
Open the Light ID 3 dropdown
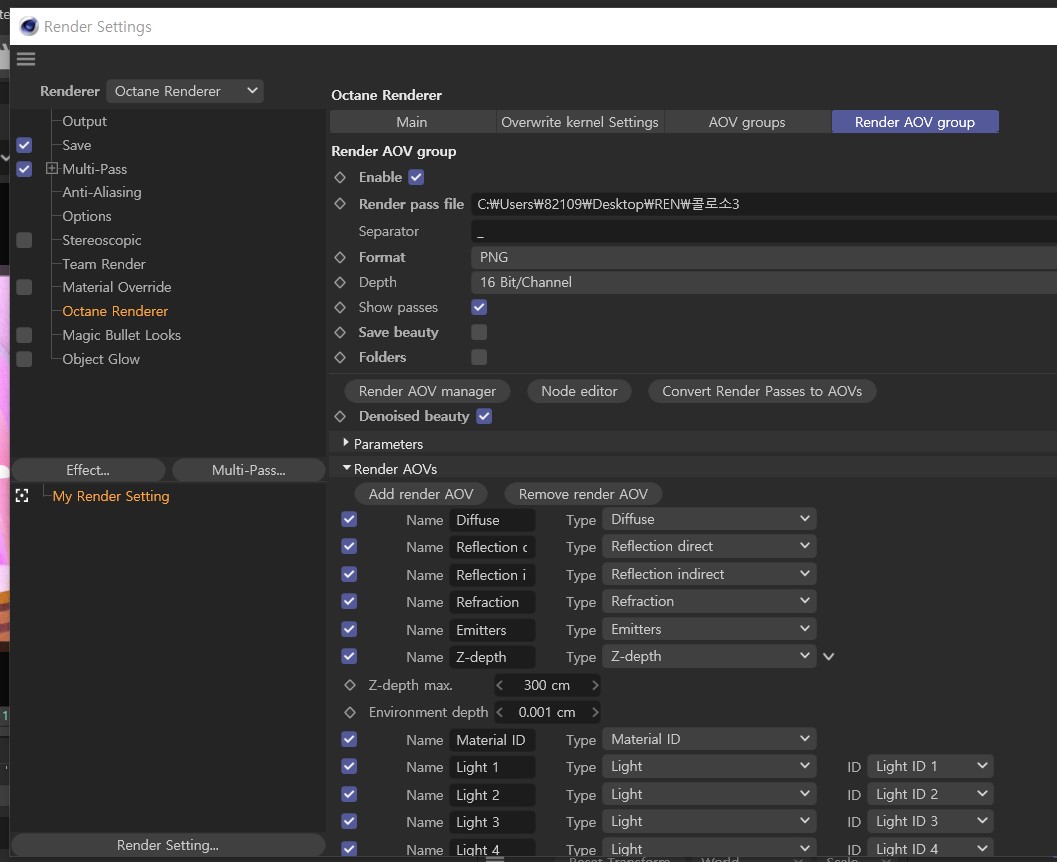(930, 822)
